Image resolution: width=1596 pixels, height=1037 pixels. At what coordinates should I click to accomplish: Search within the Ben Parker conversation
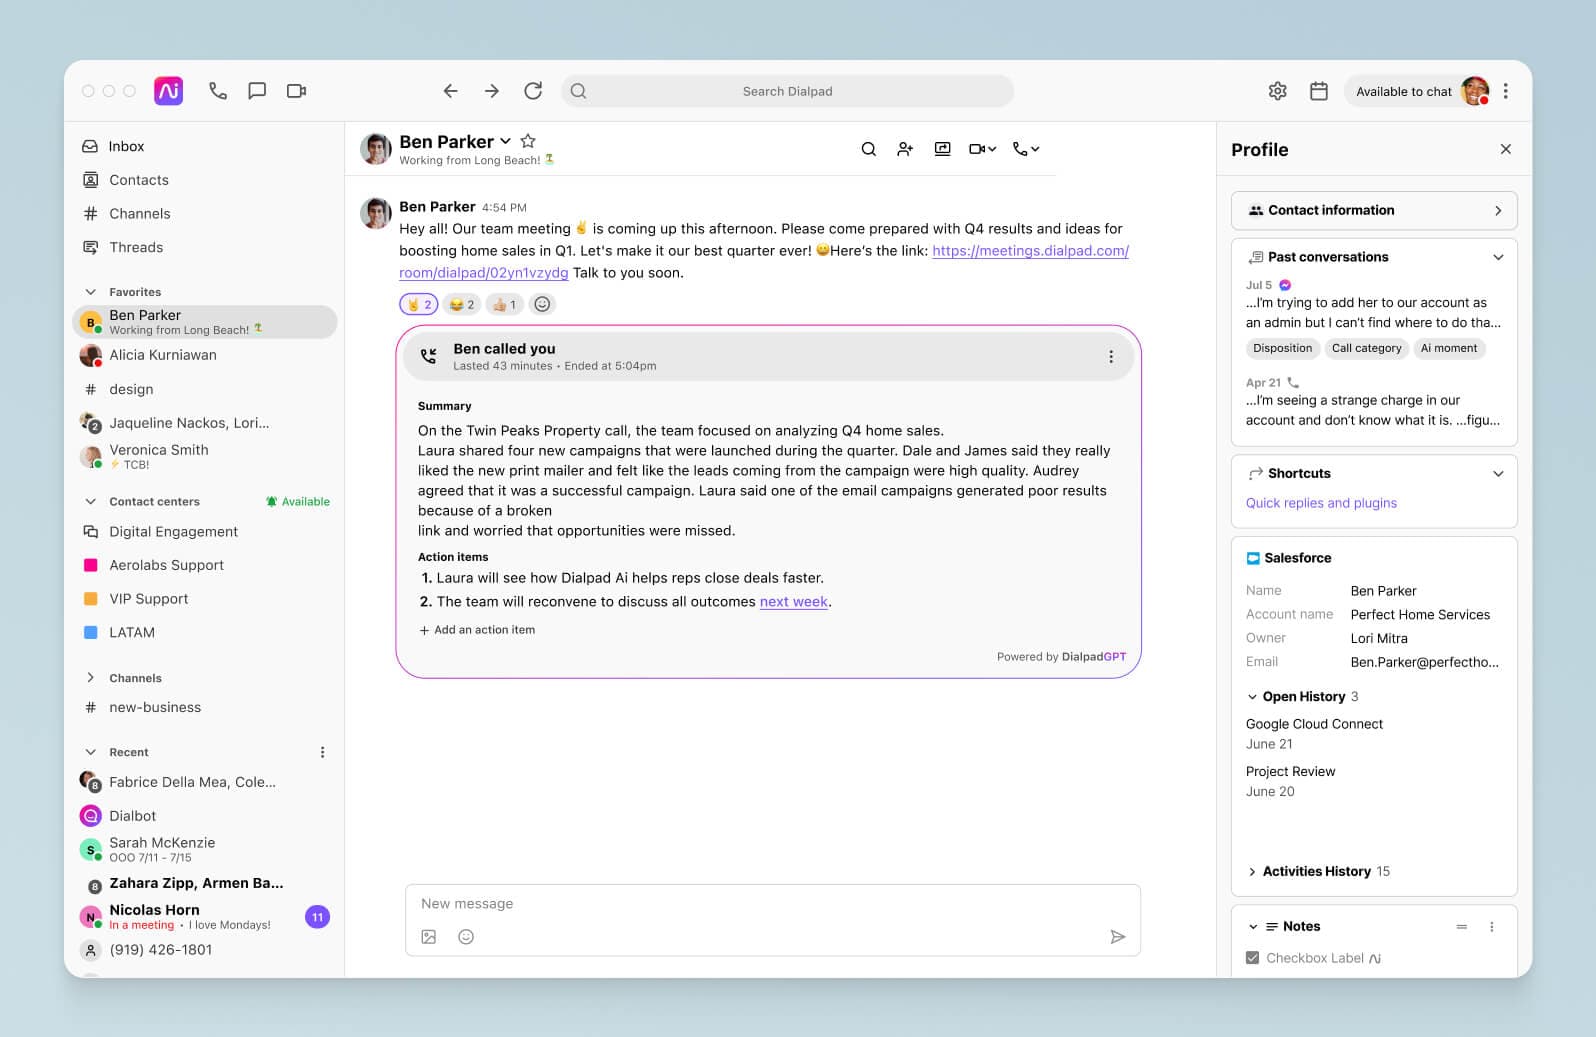[868, 149]
